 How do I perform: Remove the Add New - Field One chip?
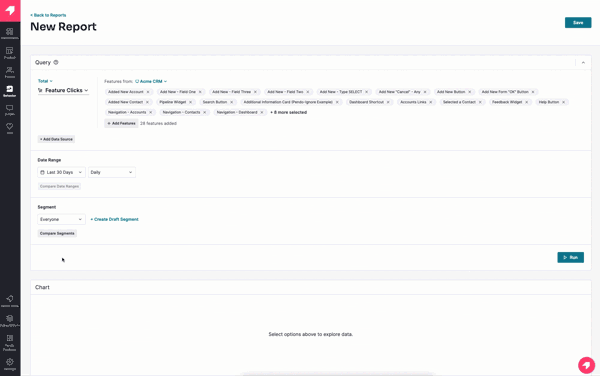200,92
